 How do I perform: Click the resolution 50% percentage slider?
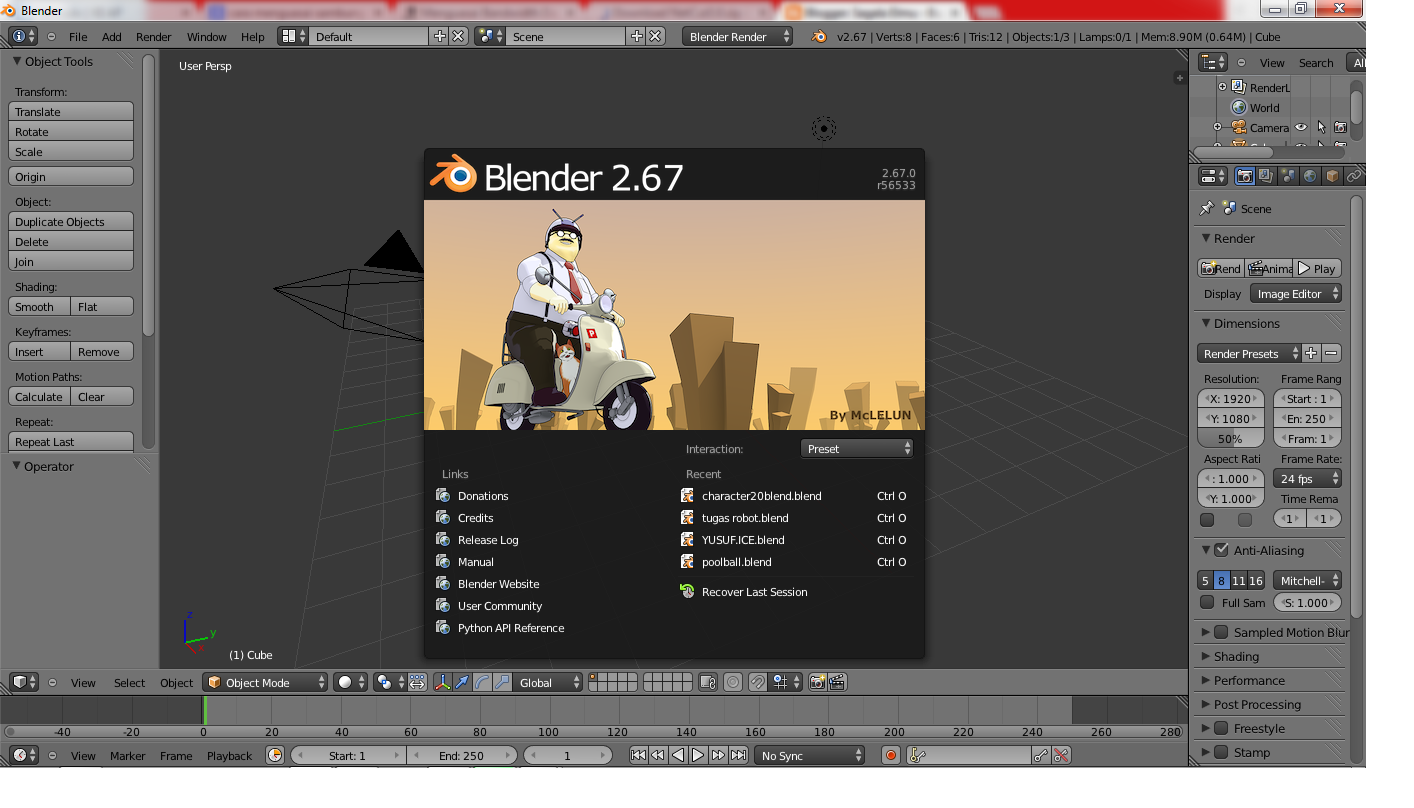(1231, 438)
